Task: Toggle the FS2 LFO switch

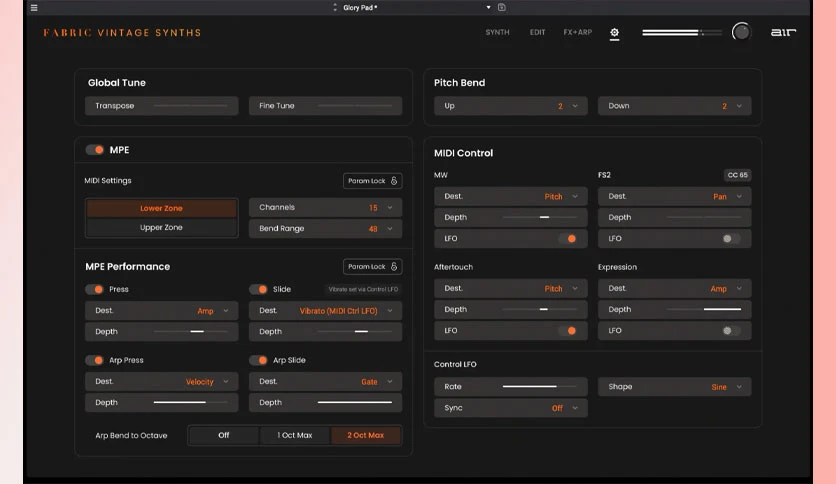Action: click(x=730, y=239)
